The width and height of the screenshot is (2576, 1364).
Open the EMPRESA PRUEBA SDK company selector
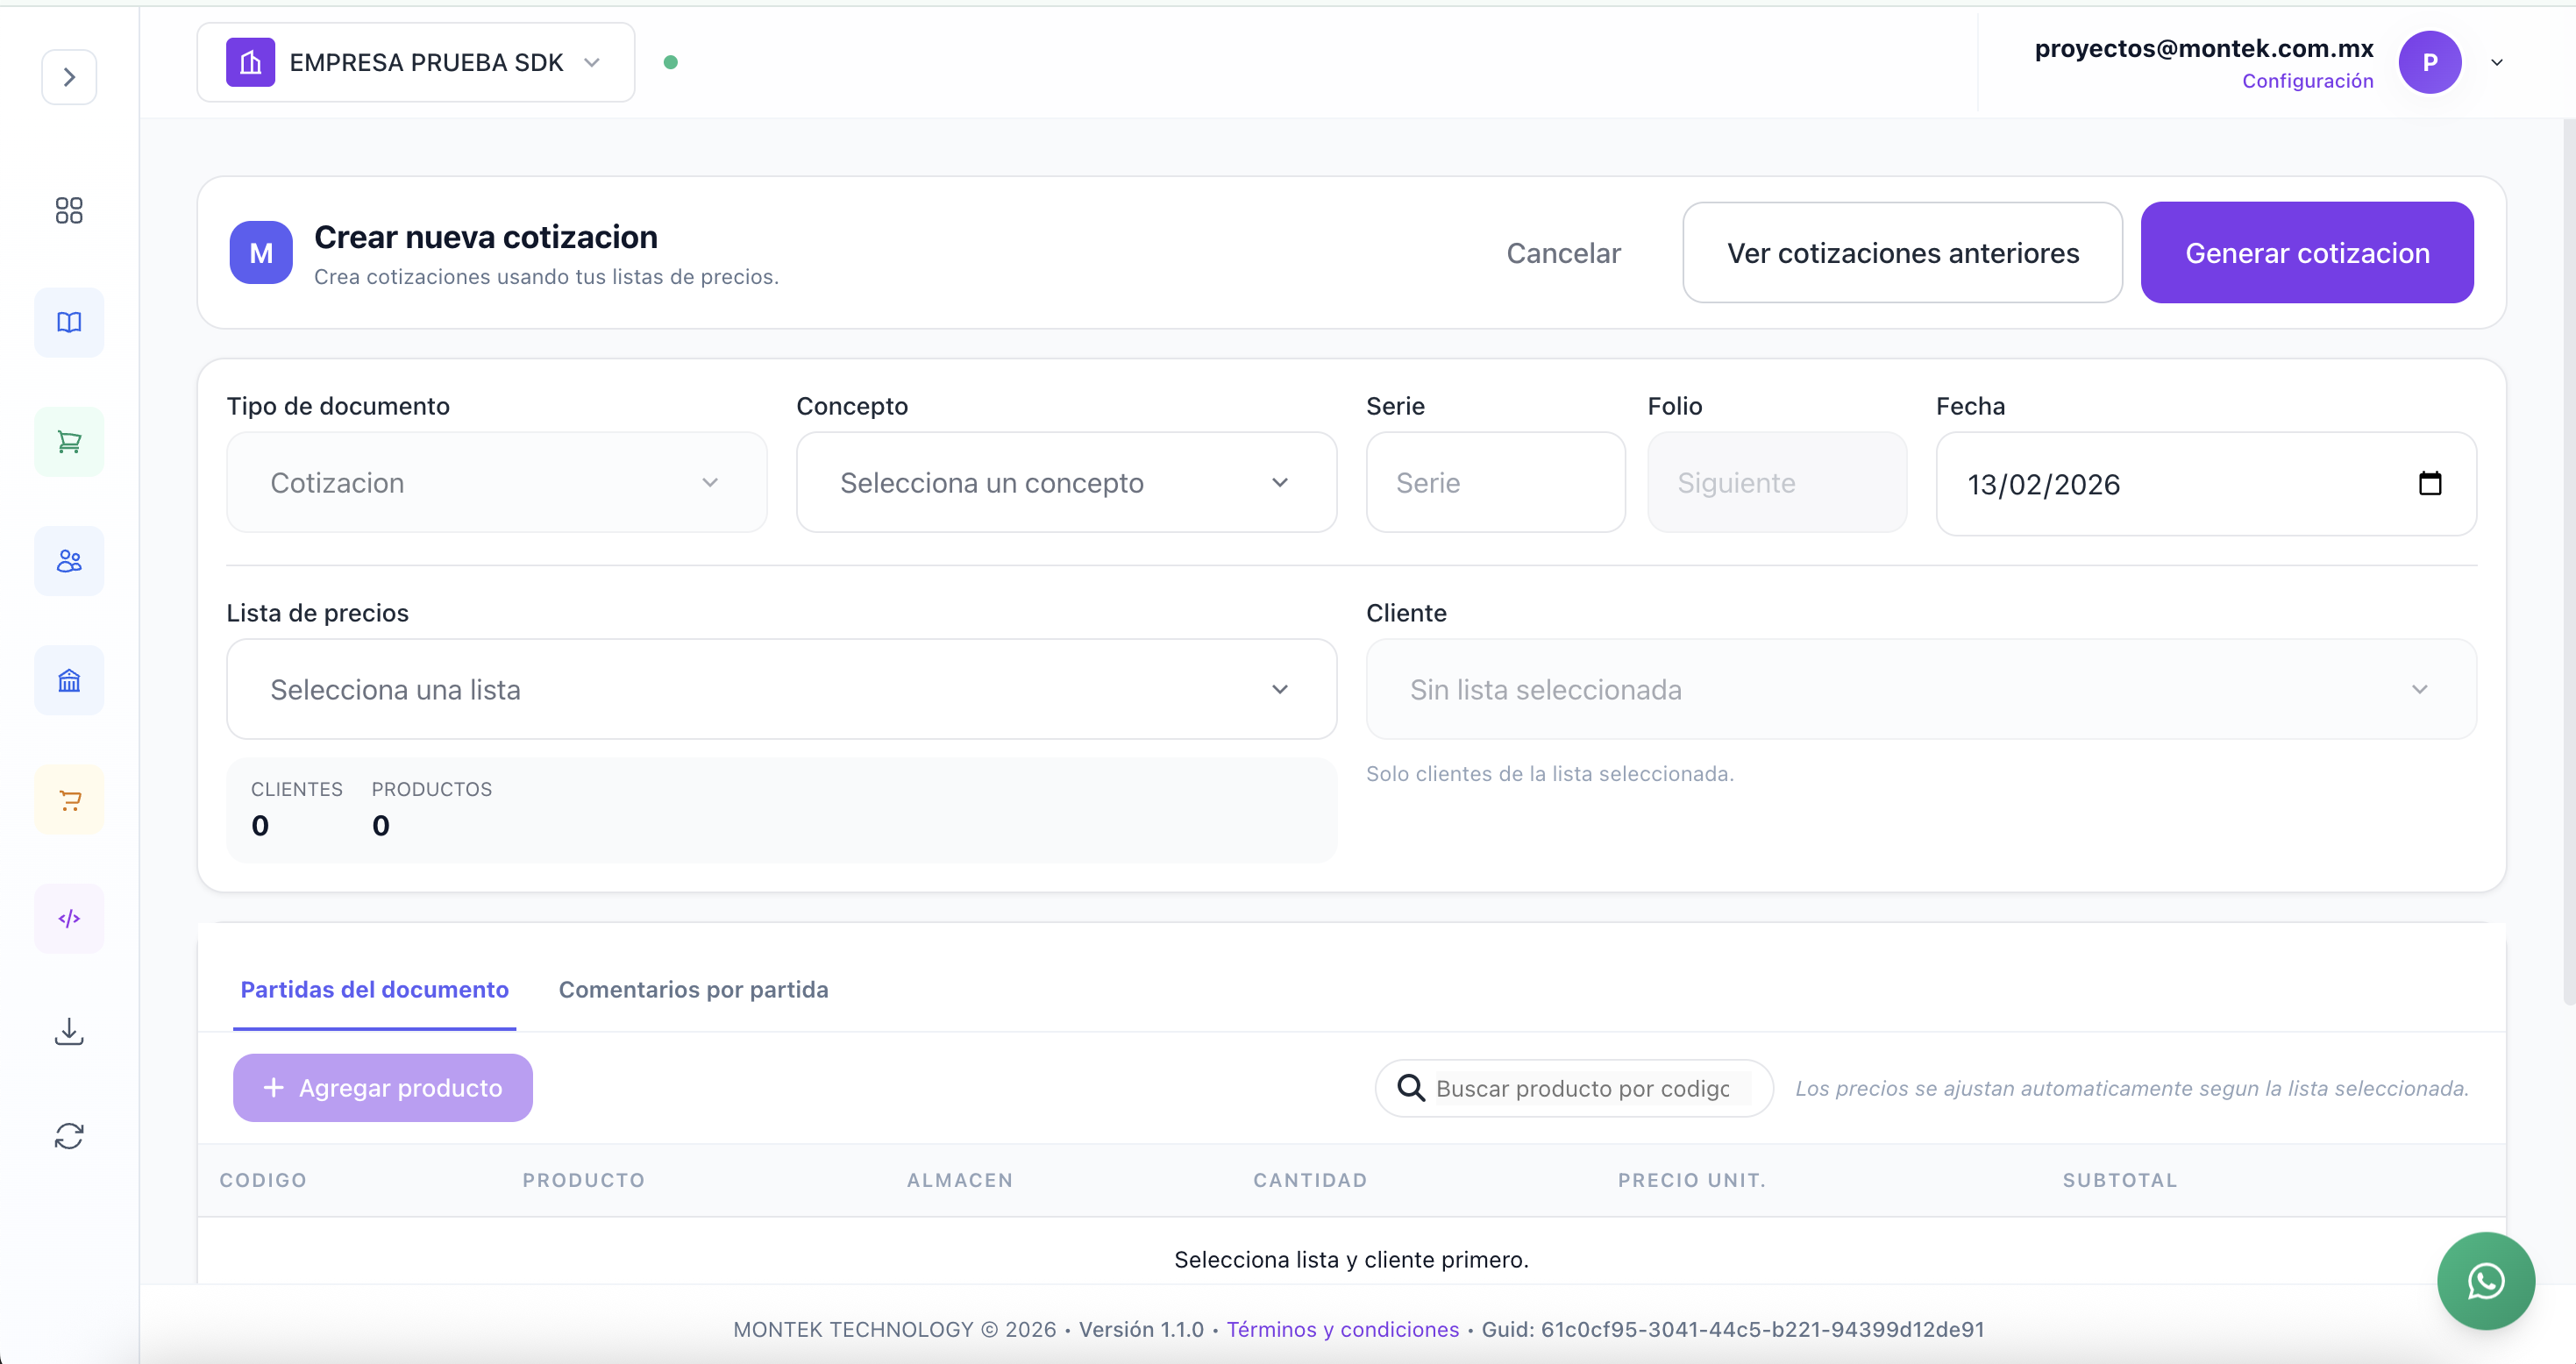coord(415,63)
